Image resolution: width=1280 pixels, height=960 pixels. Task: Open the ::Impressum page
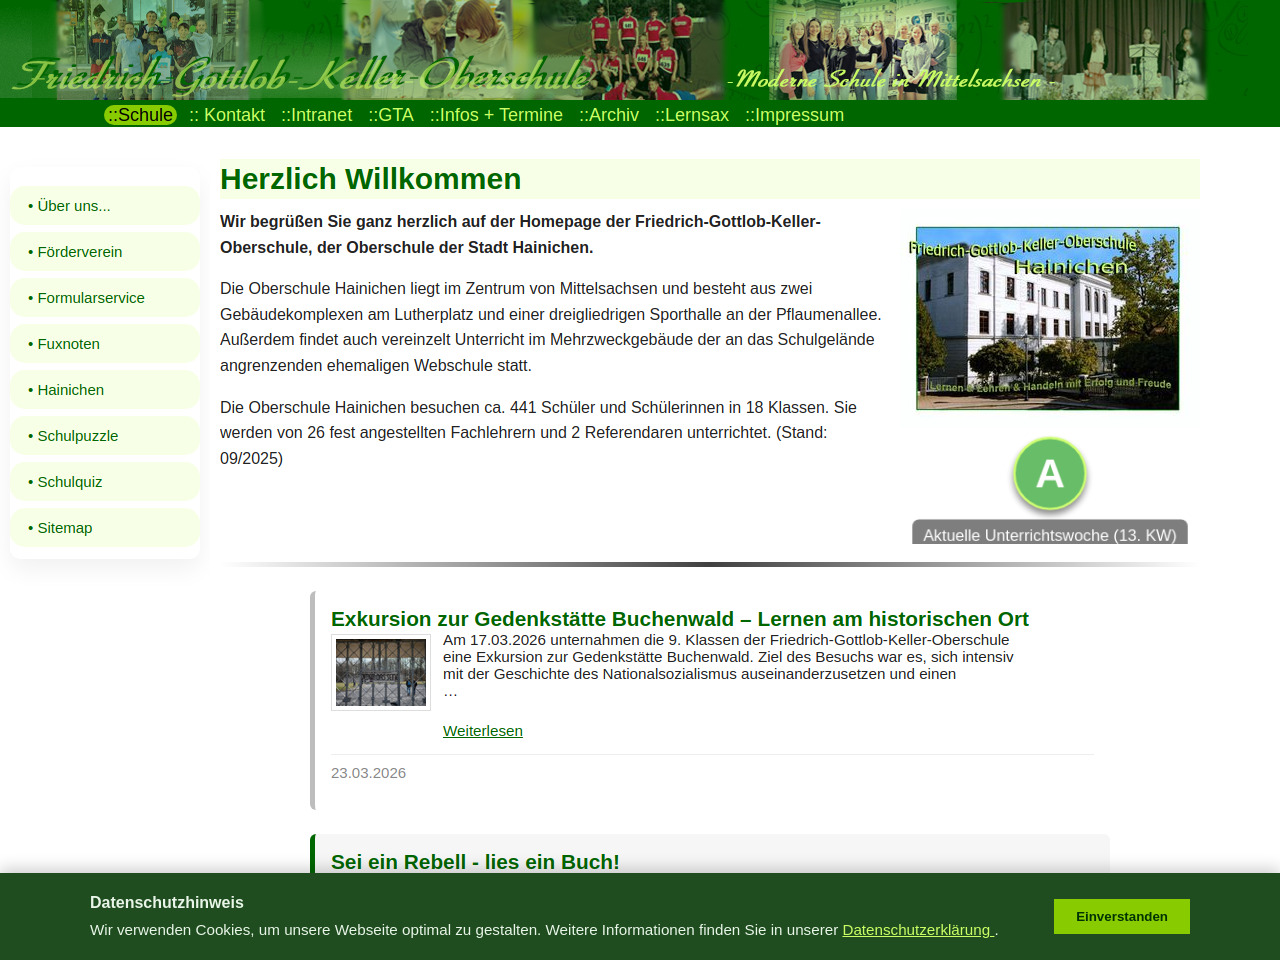tap(794, 115)
